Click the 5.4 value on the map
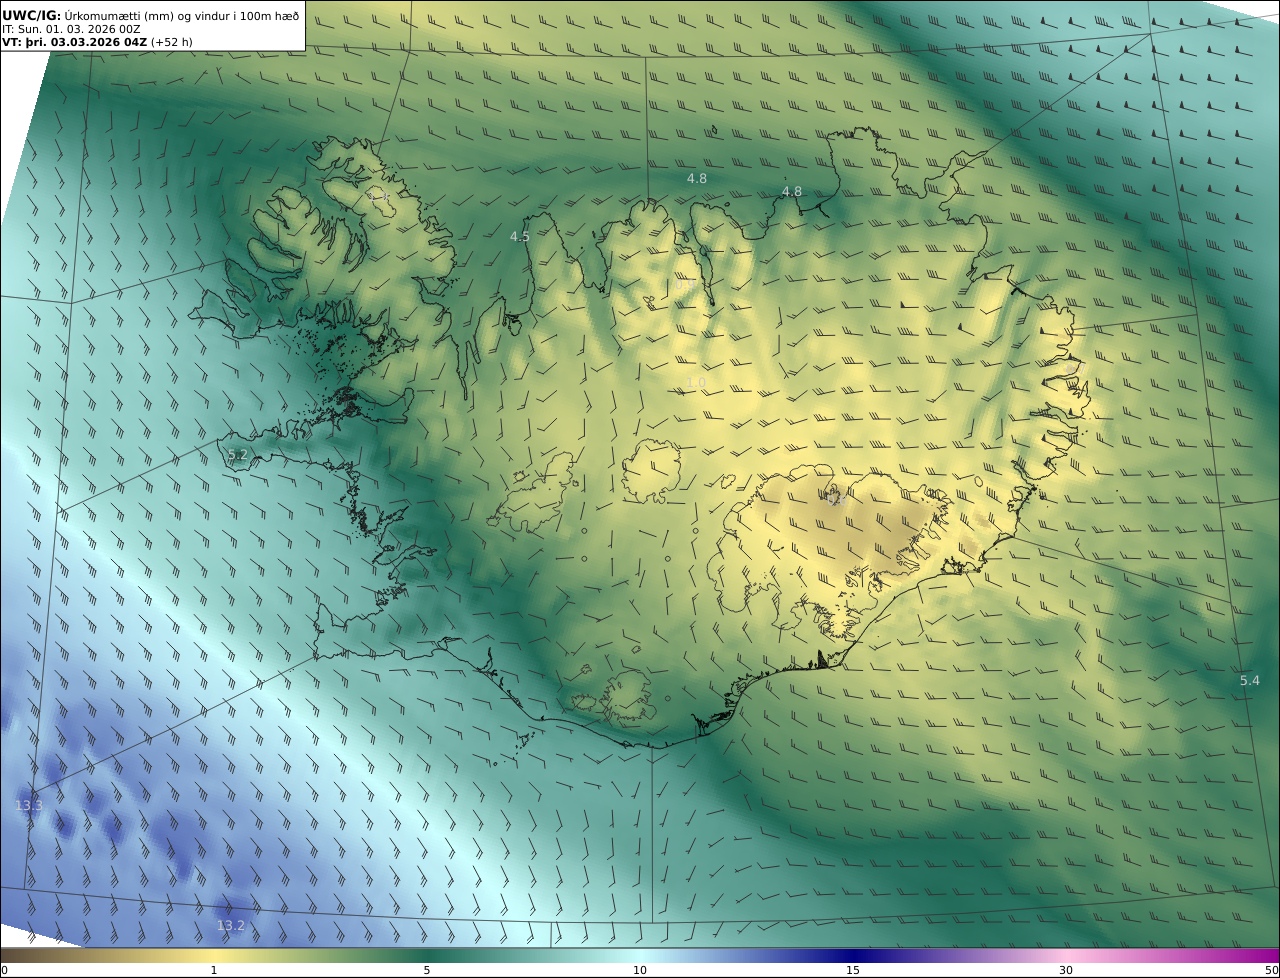This screenshot has height=978, width=1280. pos(1250,680)
